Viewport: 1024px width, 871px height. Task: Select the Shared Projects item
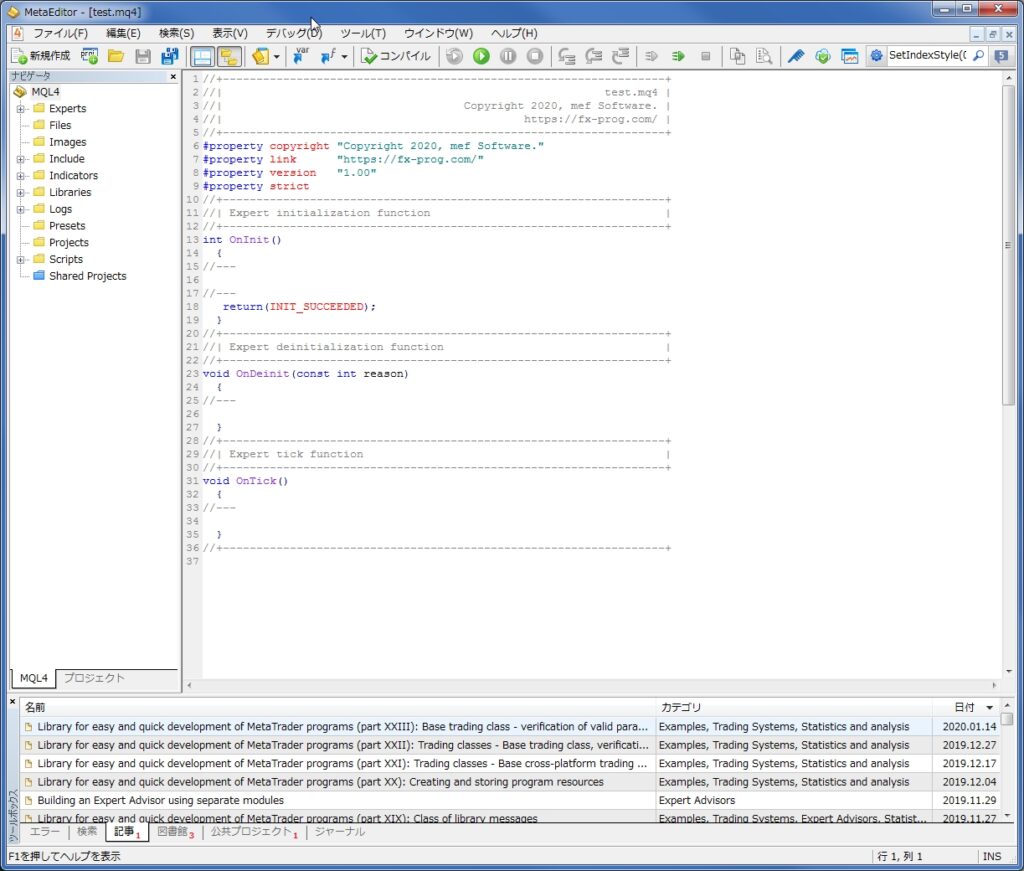click(x=88, y=276)
